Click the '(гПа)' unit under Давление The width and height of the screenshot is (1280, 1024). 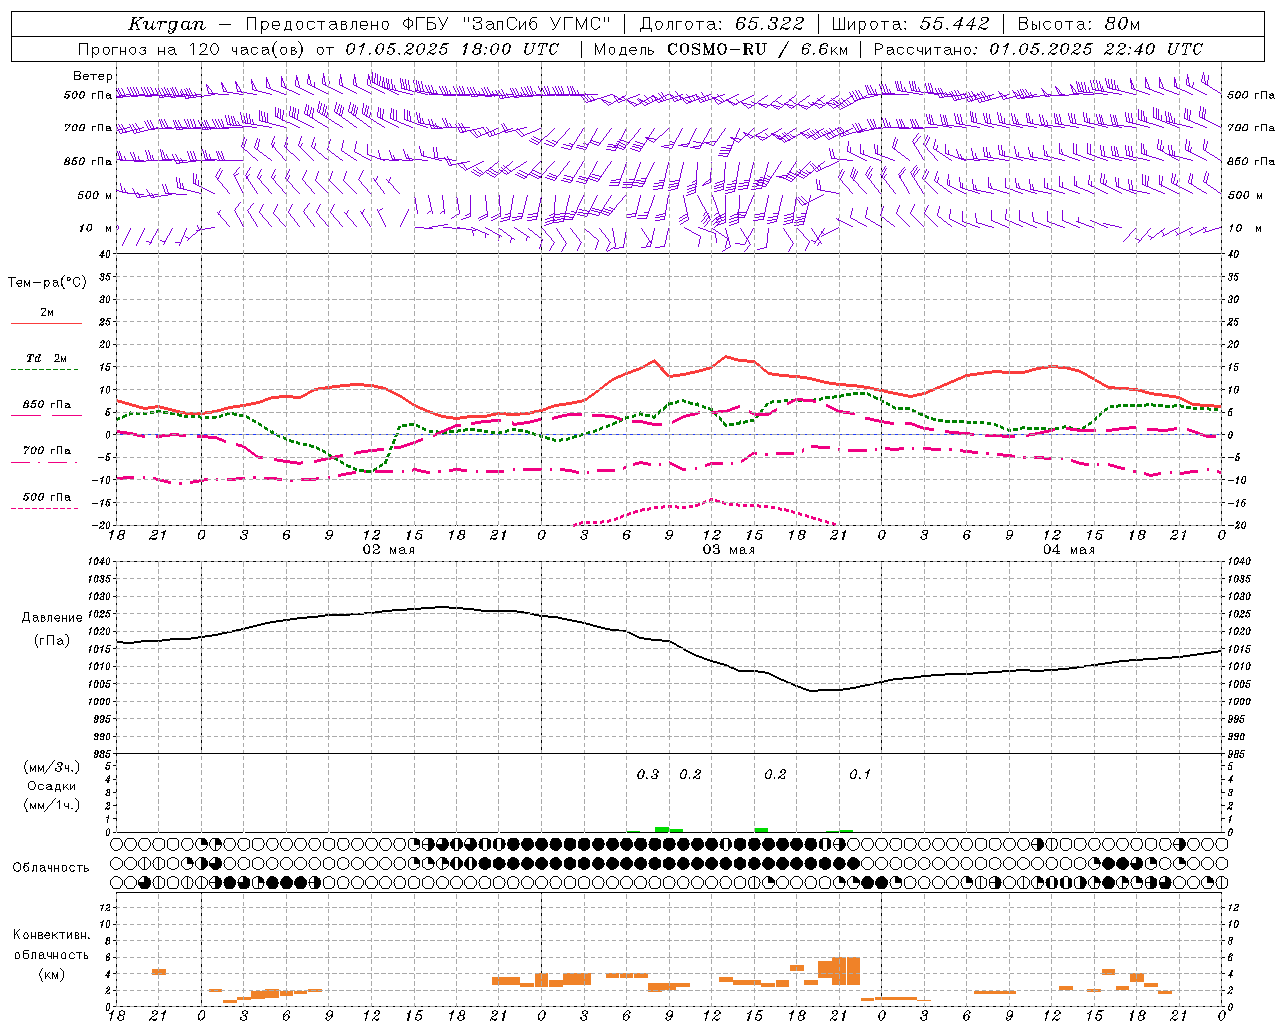coord(52,640)
